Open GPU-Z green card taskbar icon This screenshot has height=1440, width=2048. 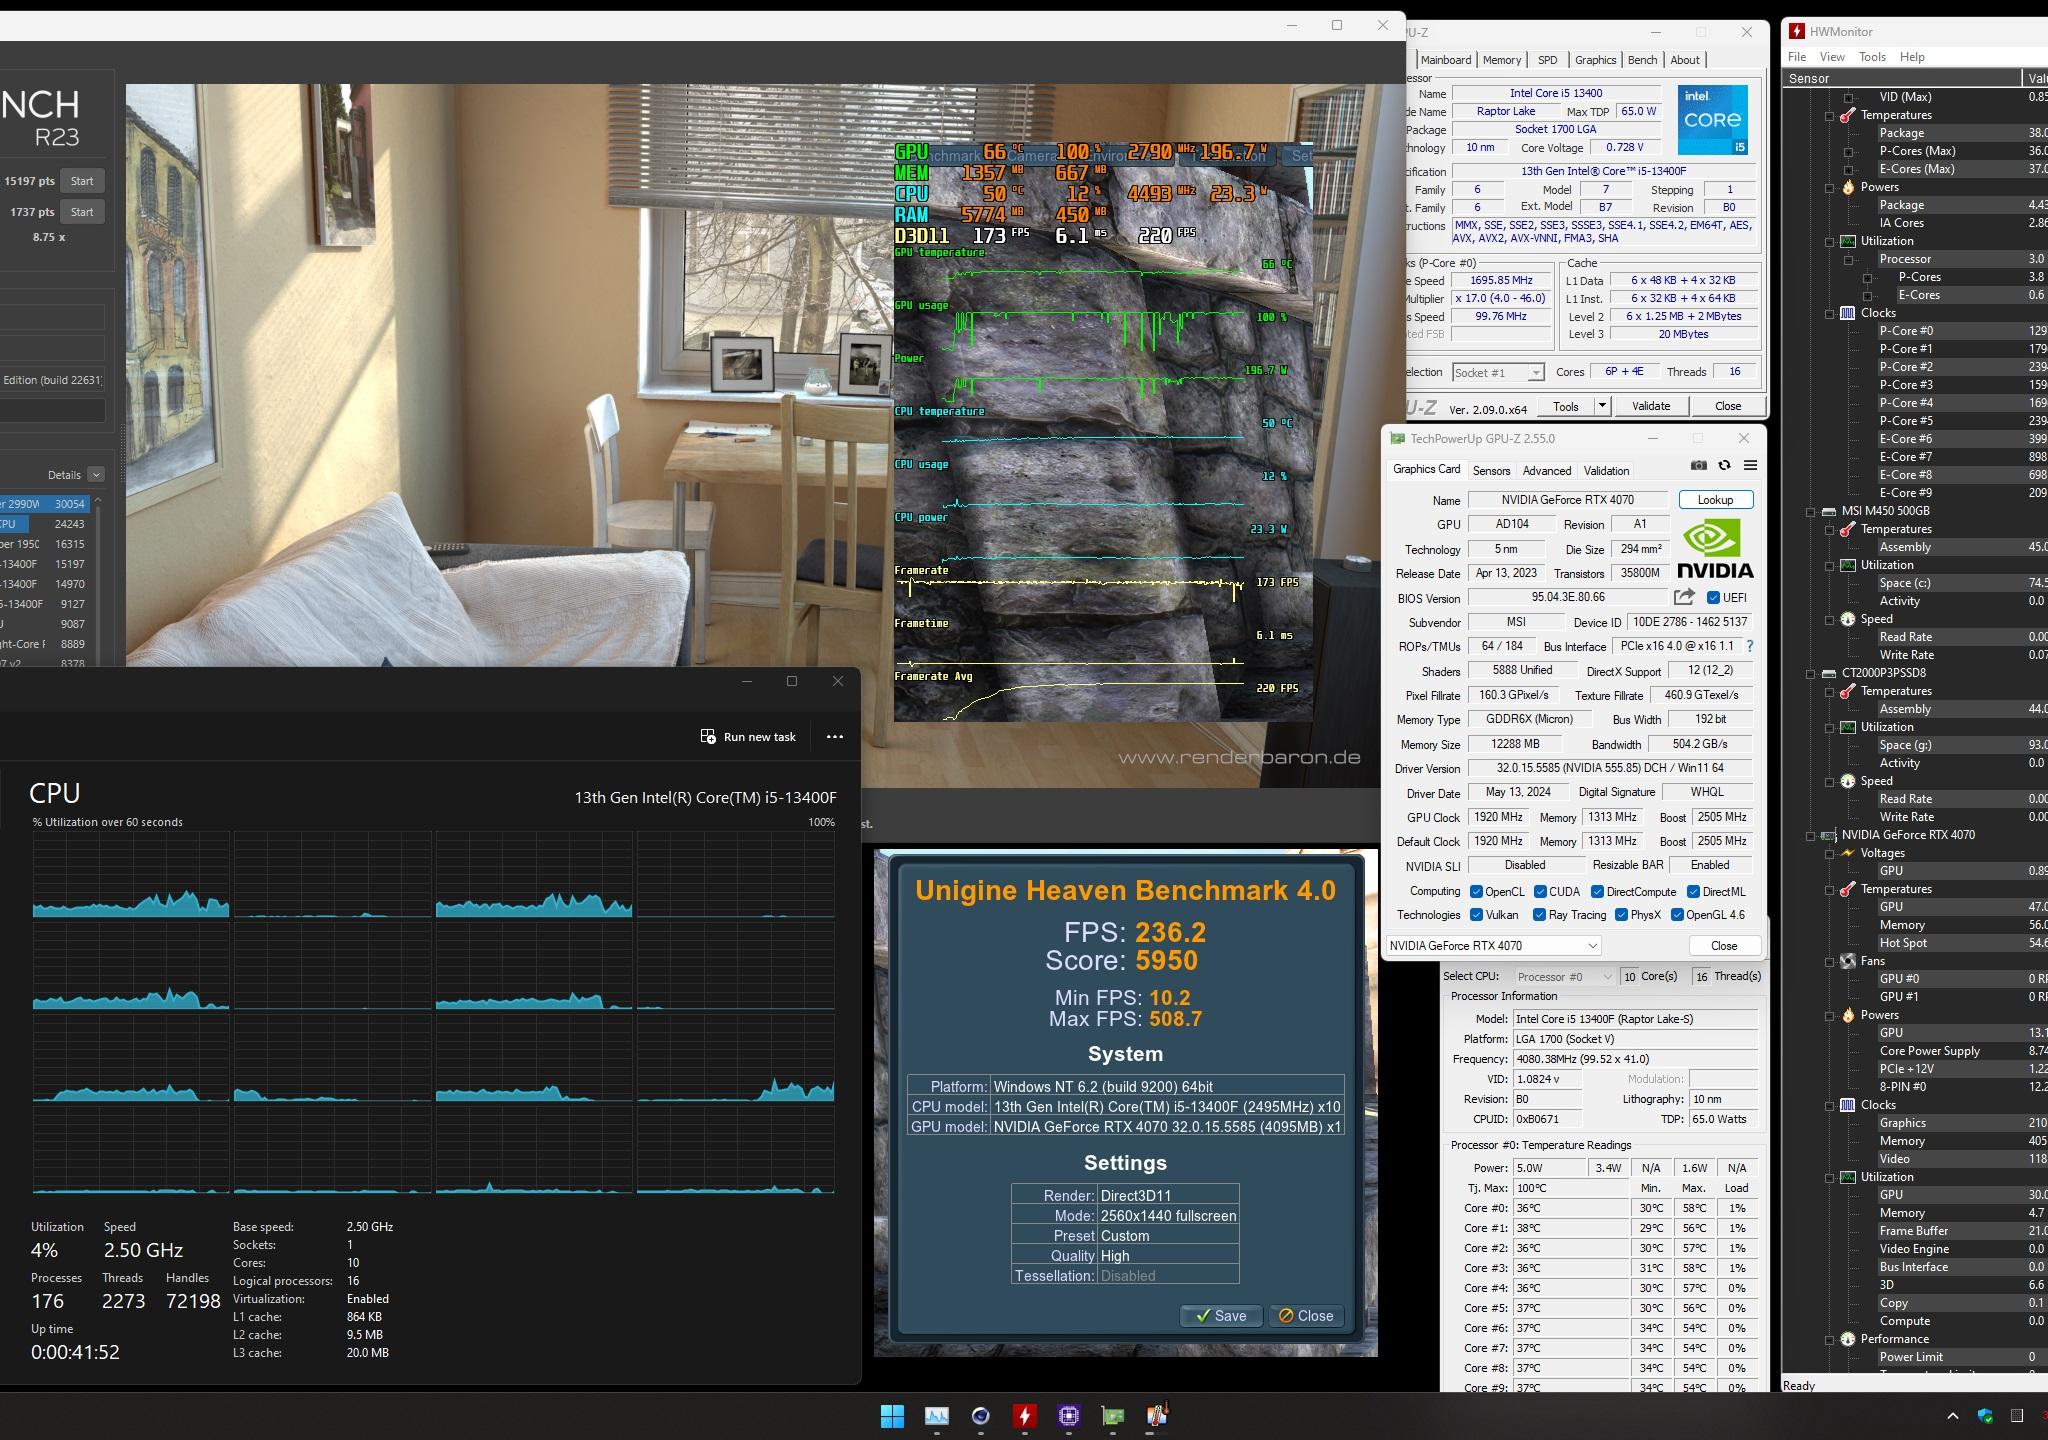tap(1113, 1416)
